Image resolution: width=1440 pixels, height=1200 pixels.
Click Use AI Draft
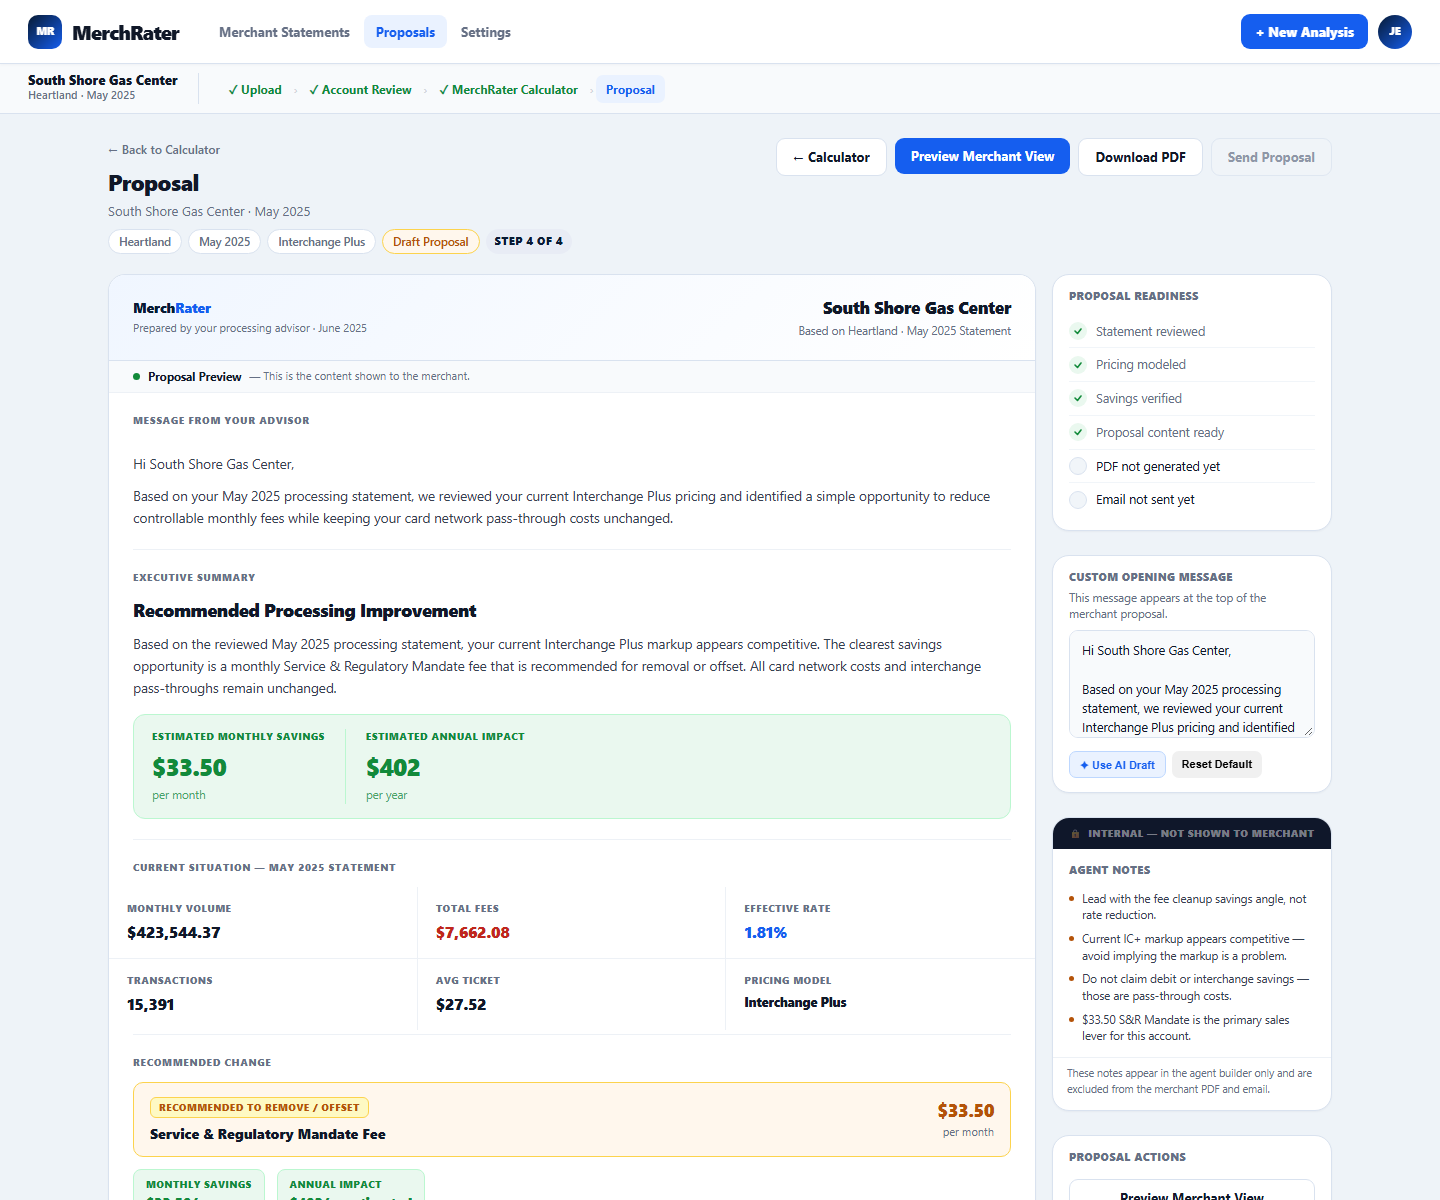point(1117,765)
